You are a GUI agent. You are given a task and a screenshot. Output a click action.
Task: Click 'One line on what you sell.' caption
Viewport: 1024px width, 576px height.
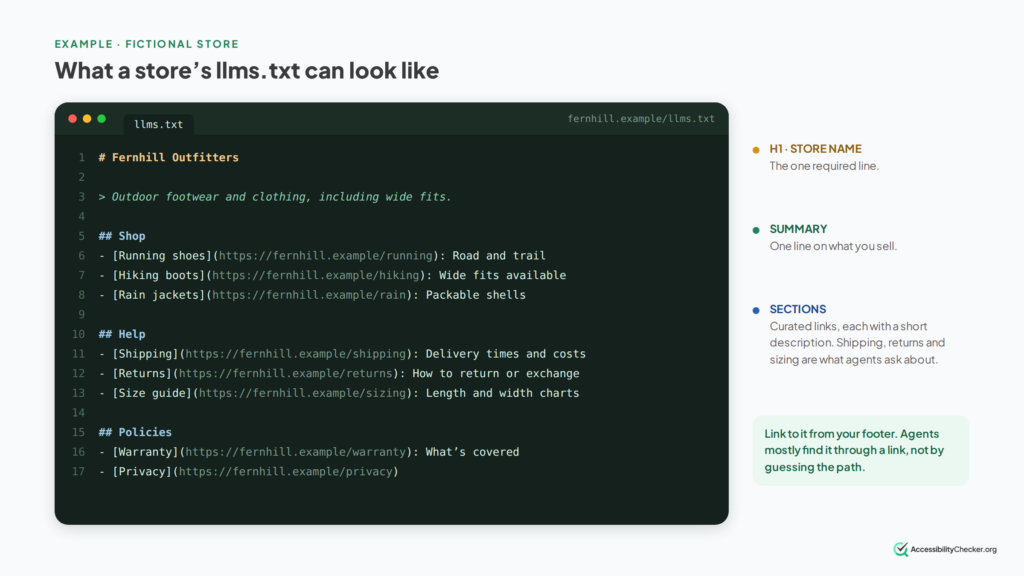(x=833, y=246)
